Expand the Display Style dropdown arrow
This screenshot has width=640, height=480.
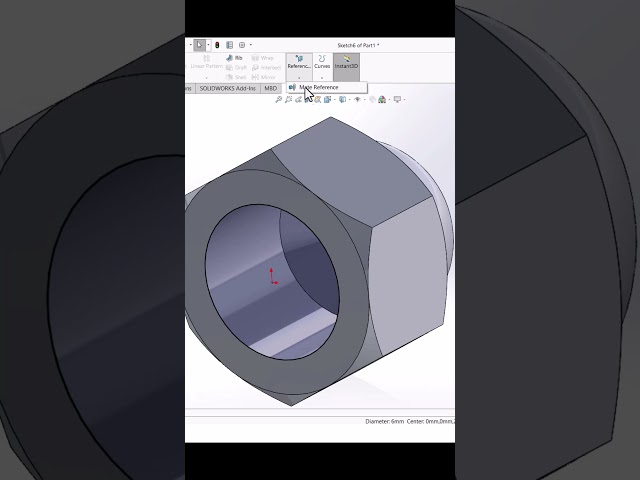pos(350,99)
